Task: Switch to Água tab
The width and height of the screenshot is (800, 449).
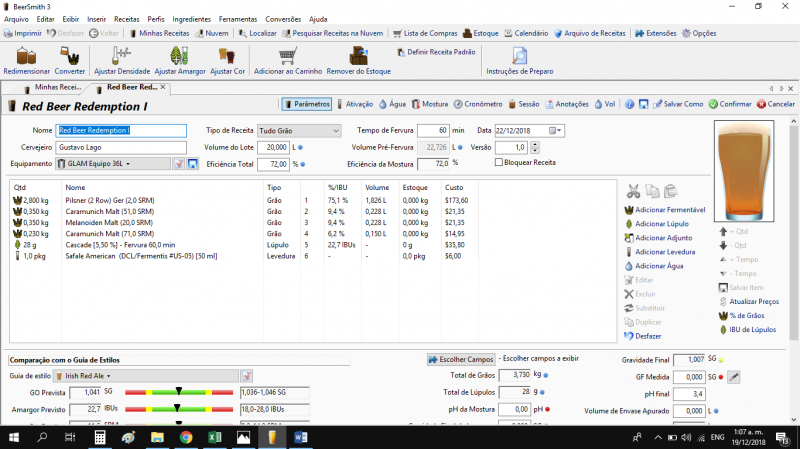Action: 392,104
